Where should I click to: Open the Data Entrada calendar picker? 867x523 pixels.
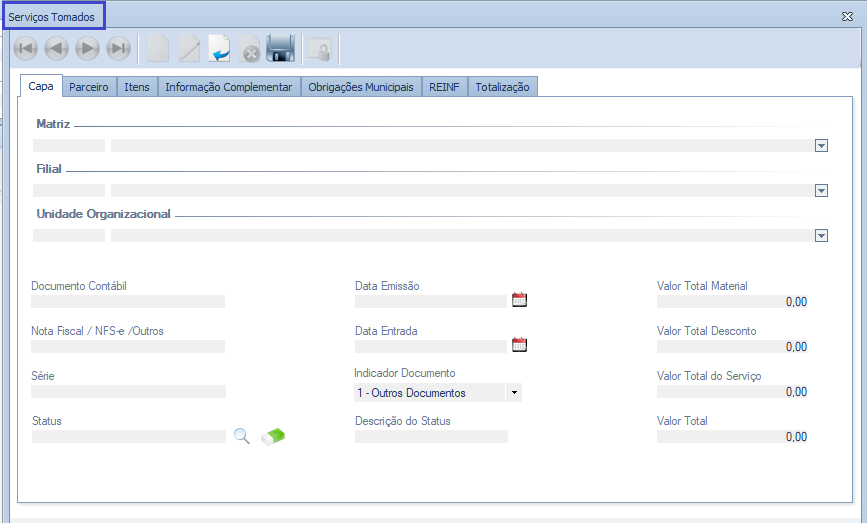[x=519, y=345]
